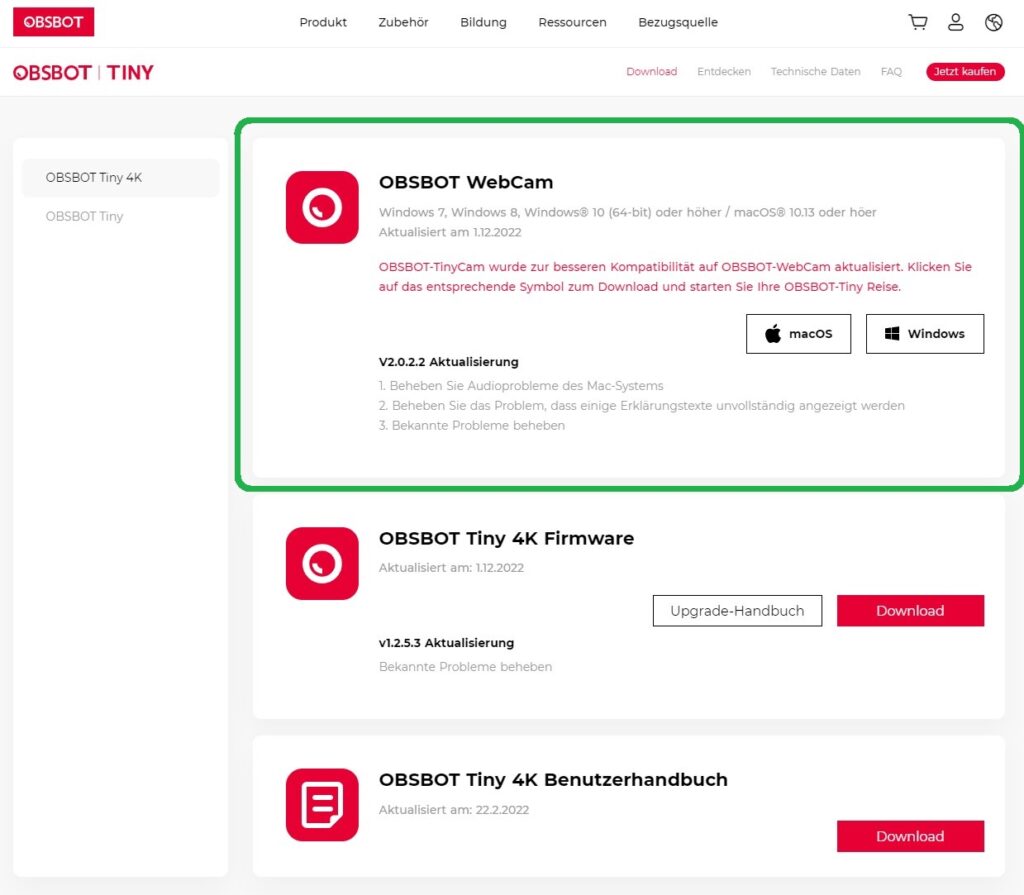Click the Windows 7, Windows 8 requirements line

(628, 212)
